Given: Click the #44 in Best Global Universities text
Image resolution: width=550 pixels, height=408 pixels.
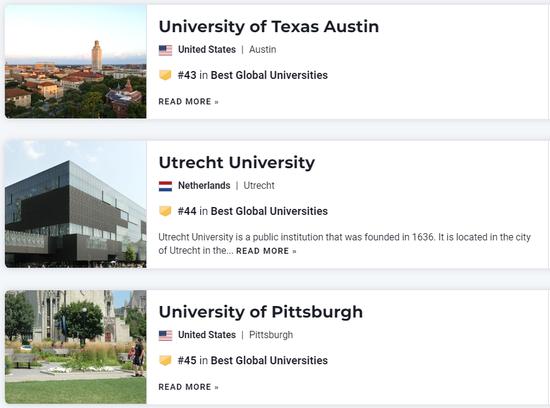Looking at the screenshot, I should pyautogui.click(x=253, y=211).
